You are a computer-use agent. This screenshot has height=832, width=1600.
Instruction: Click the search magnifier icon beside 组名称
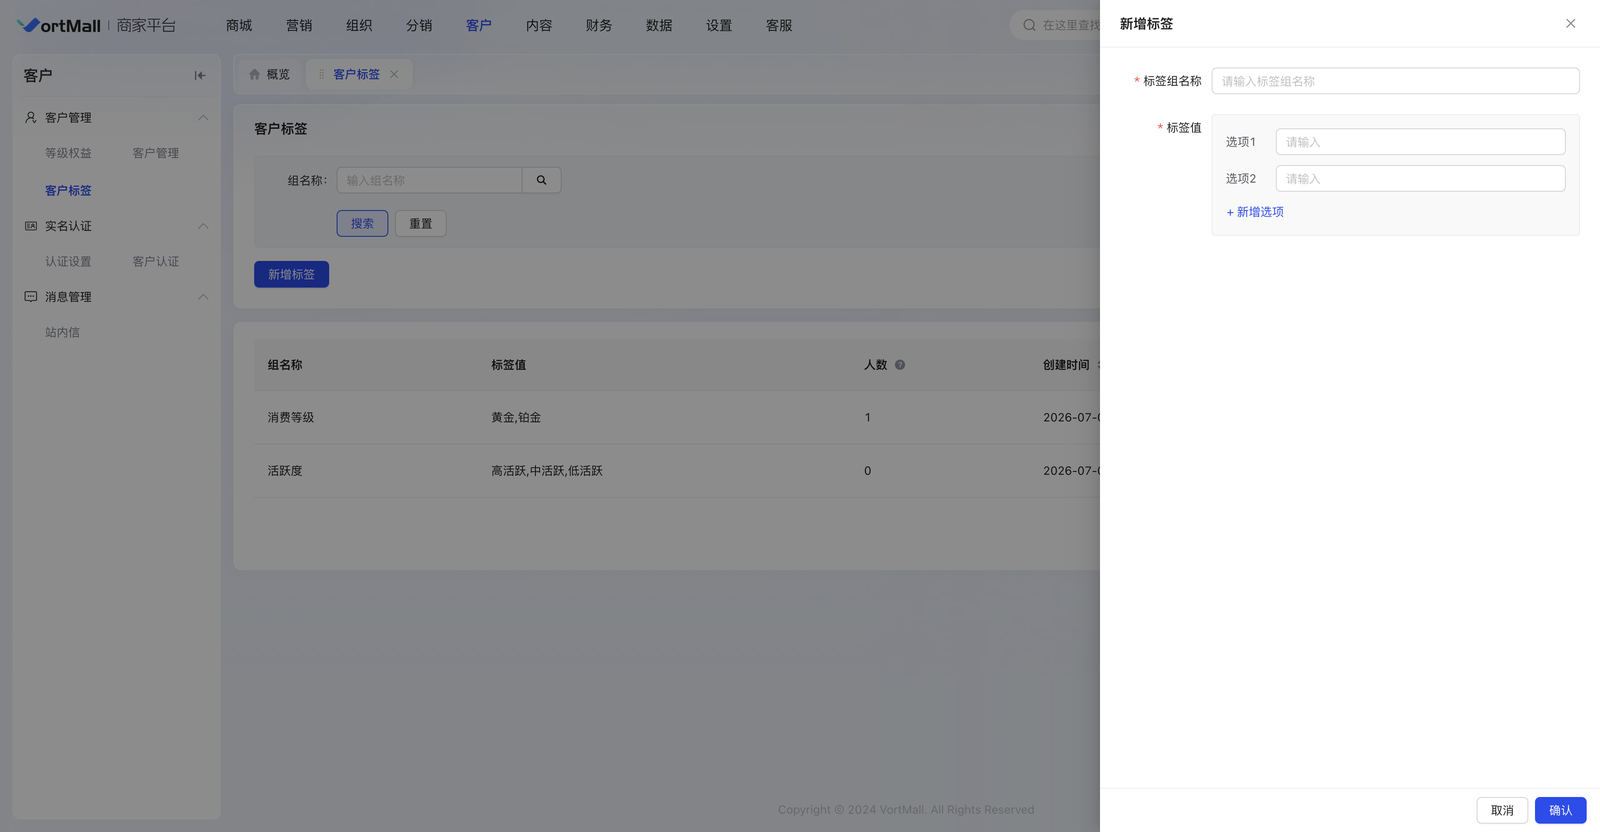tap(541, 180)
